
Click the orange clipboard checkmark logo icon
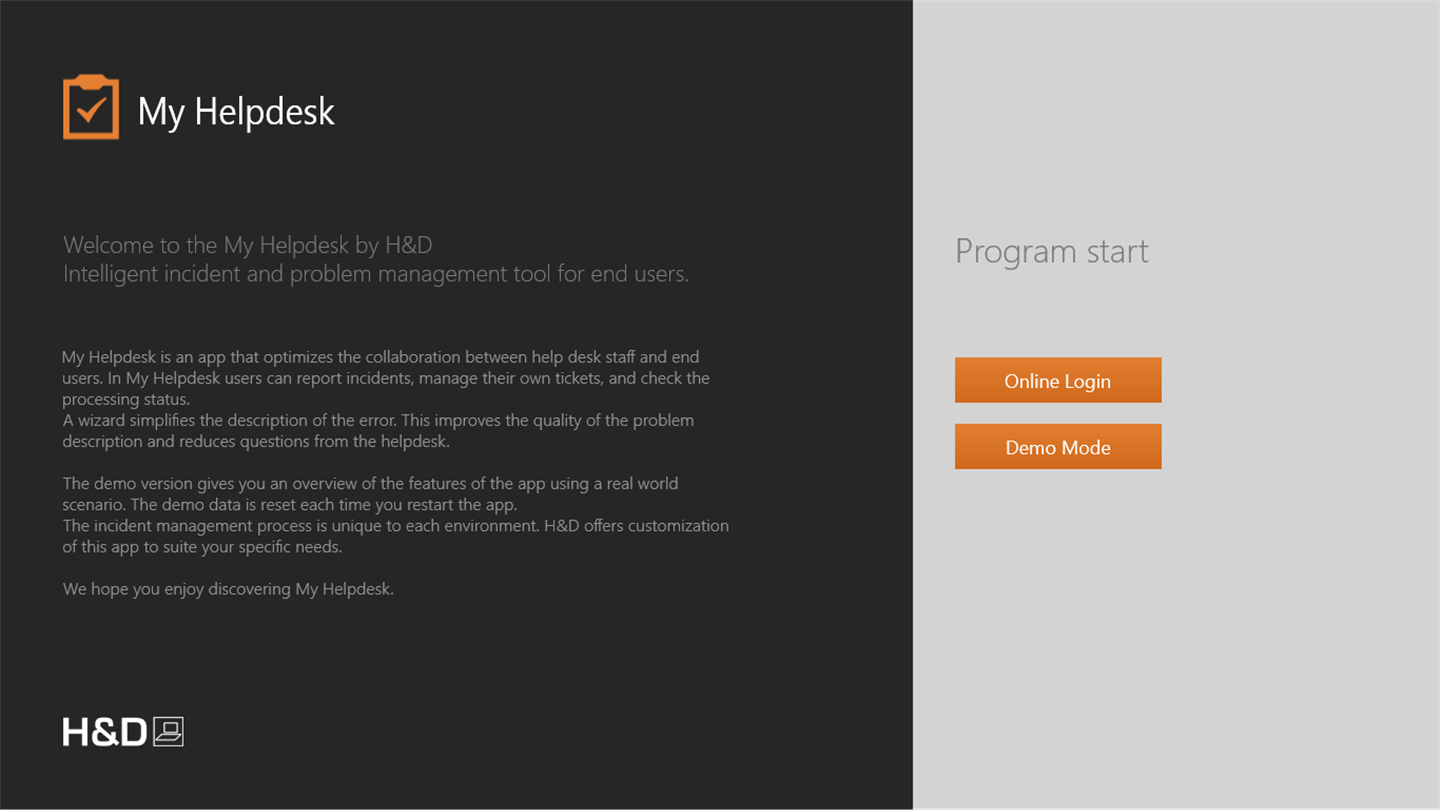[91, 107]
